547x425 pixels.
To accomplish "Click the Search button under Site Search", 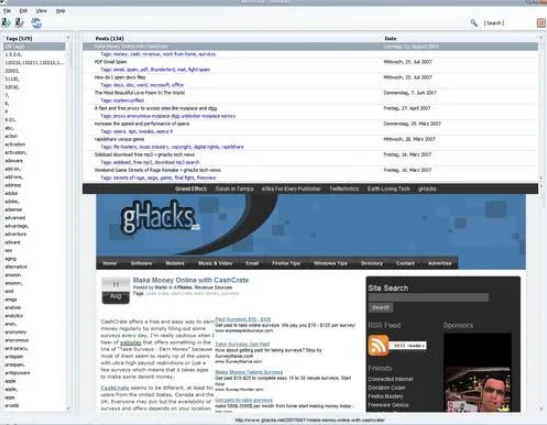I will tap(381, 308).
